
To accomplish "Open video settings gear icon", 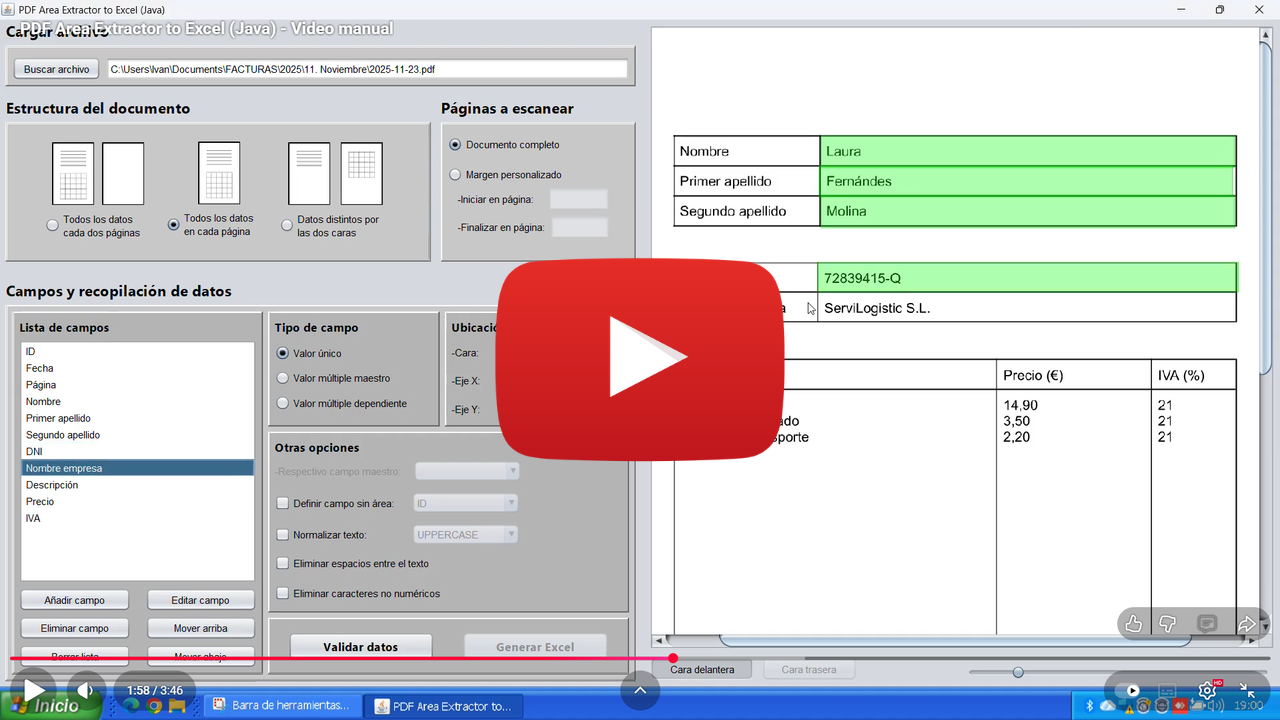I will coord(1207,690).
